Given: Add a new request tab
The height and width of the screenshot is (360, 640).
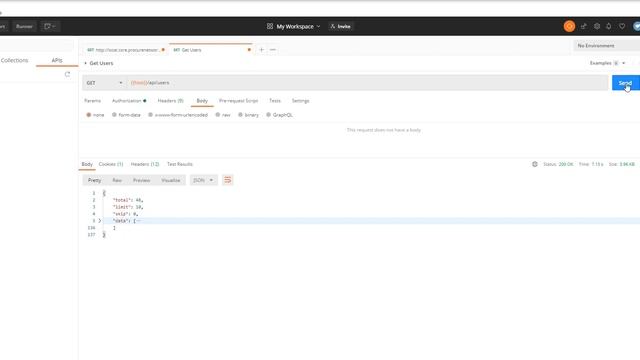Looking at the screenshot, I should [x=261, y=50].
